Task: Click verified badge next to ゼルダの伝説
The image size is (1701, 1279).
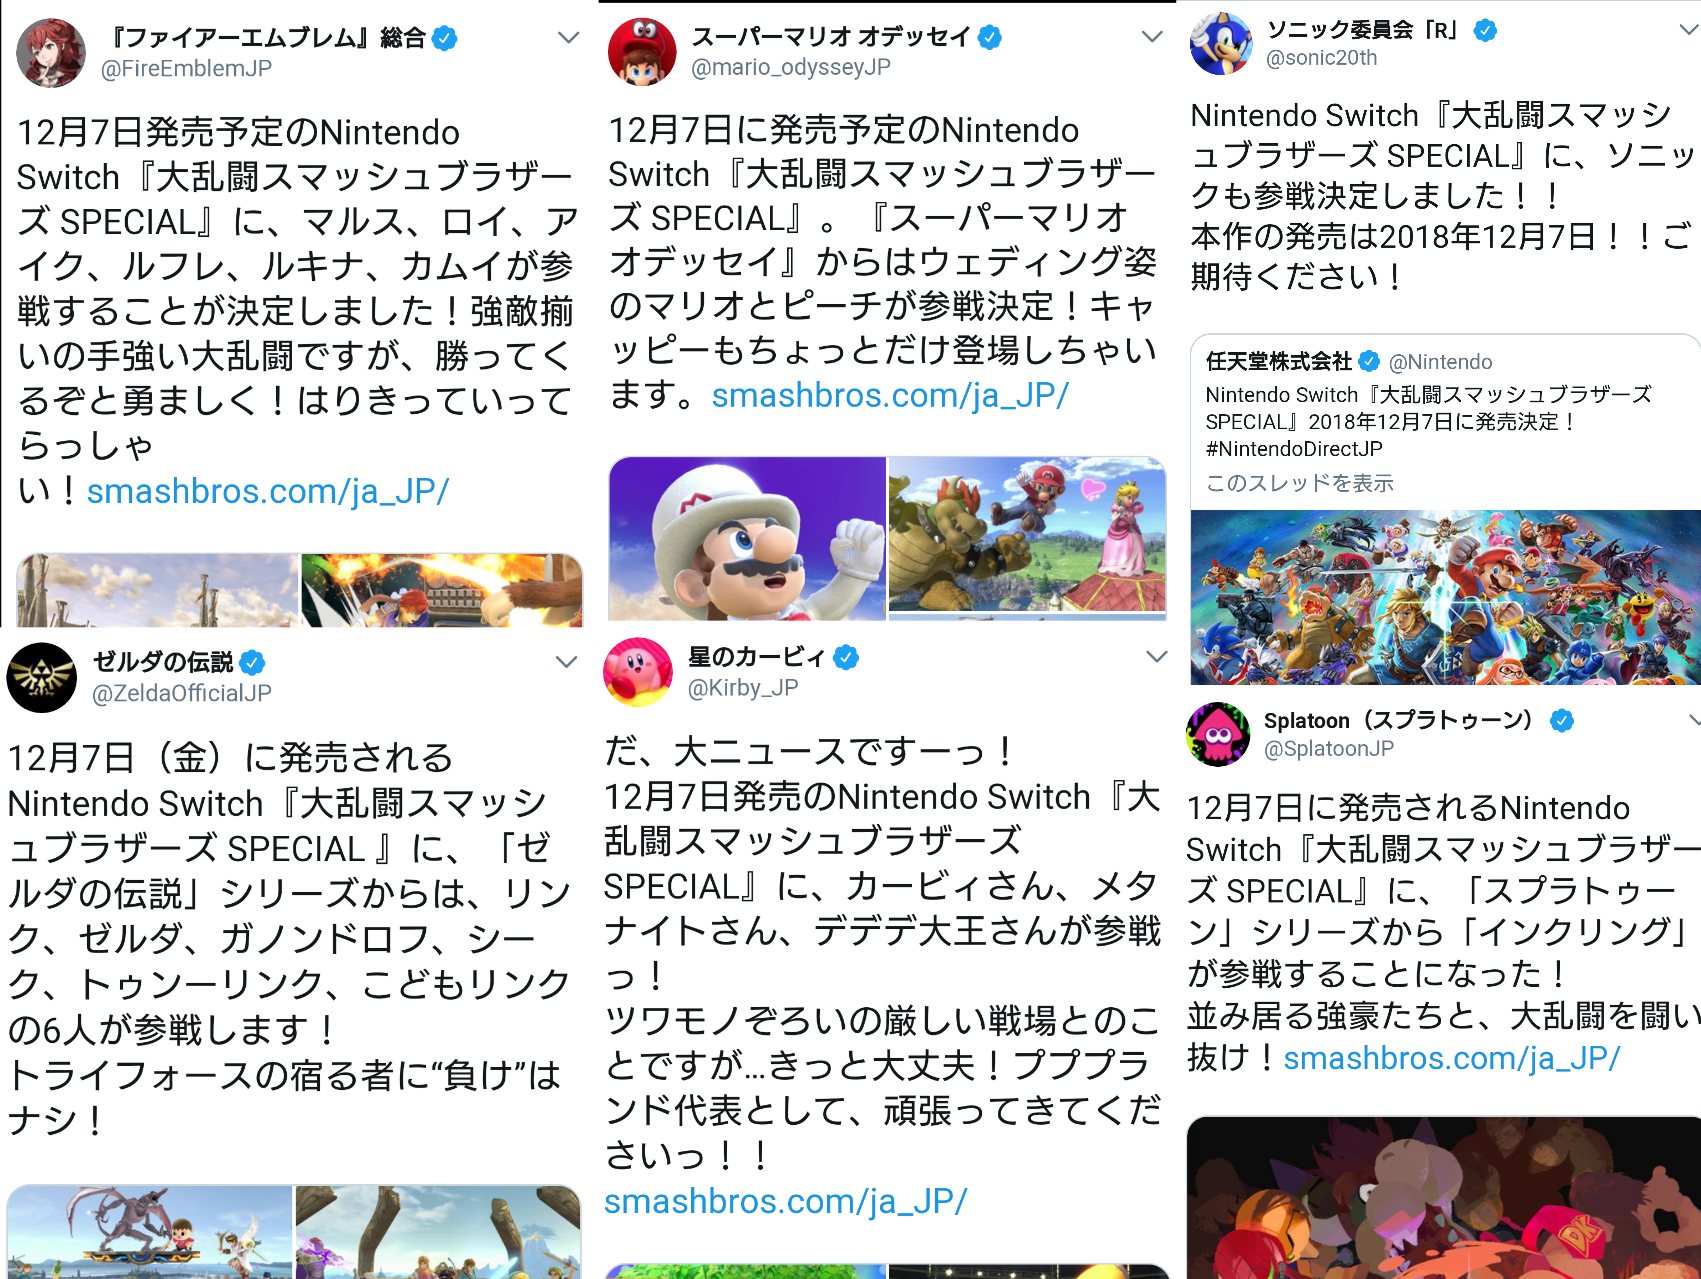Action: 253,662
